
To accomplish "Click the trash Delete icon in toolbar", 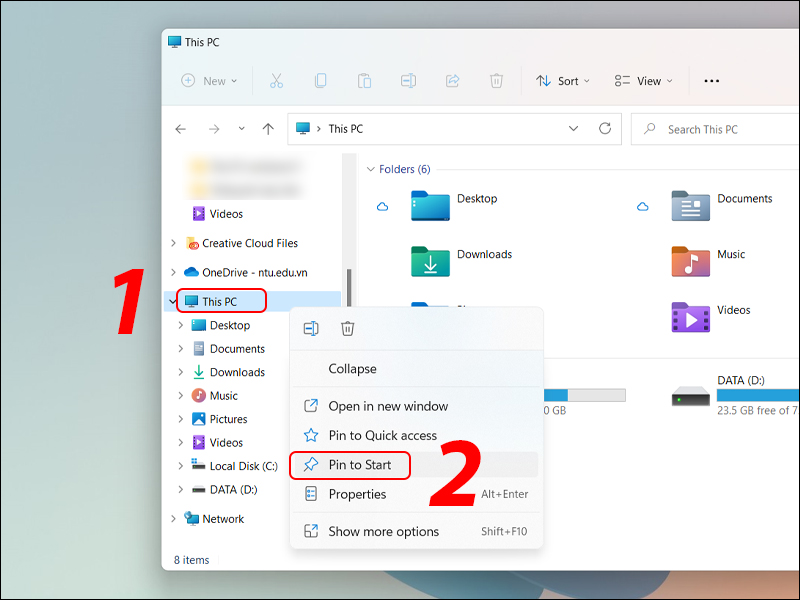I will [x=496, y=81].
